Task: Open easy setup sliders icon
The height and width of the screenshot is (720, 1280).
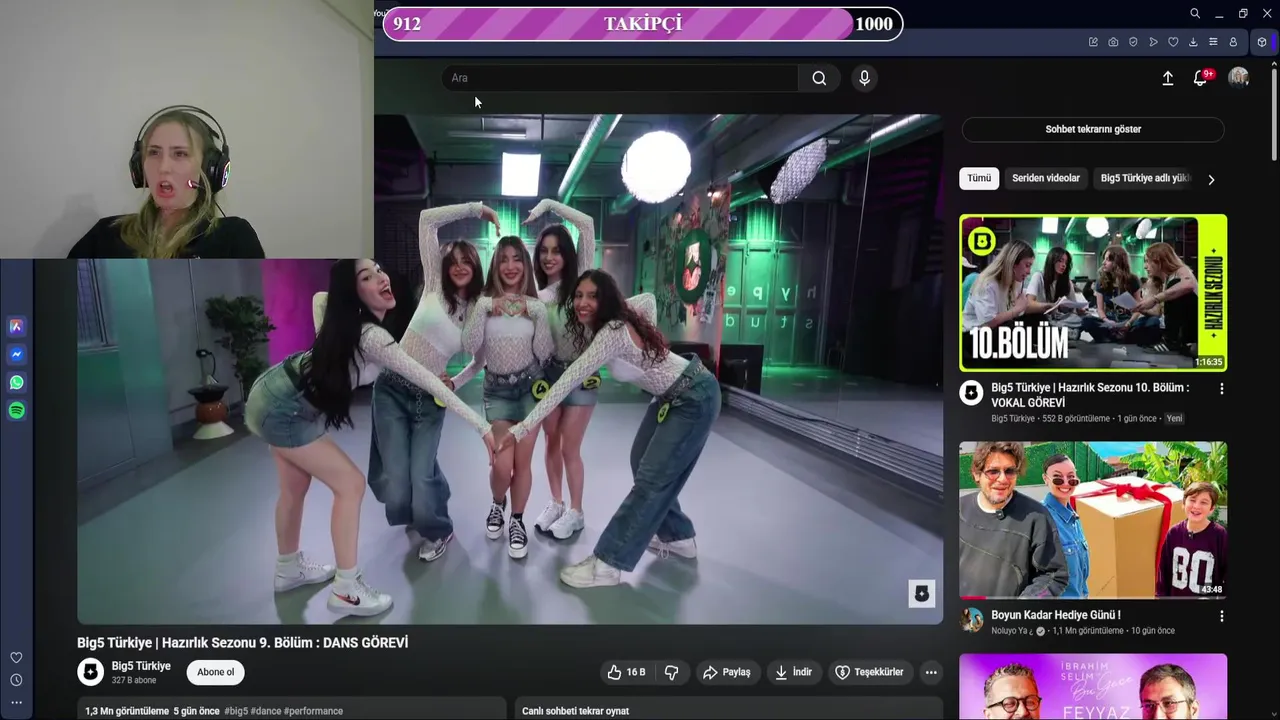Action: click(x=1213, y=42)
